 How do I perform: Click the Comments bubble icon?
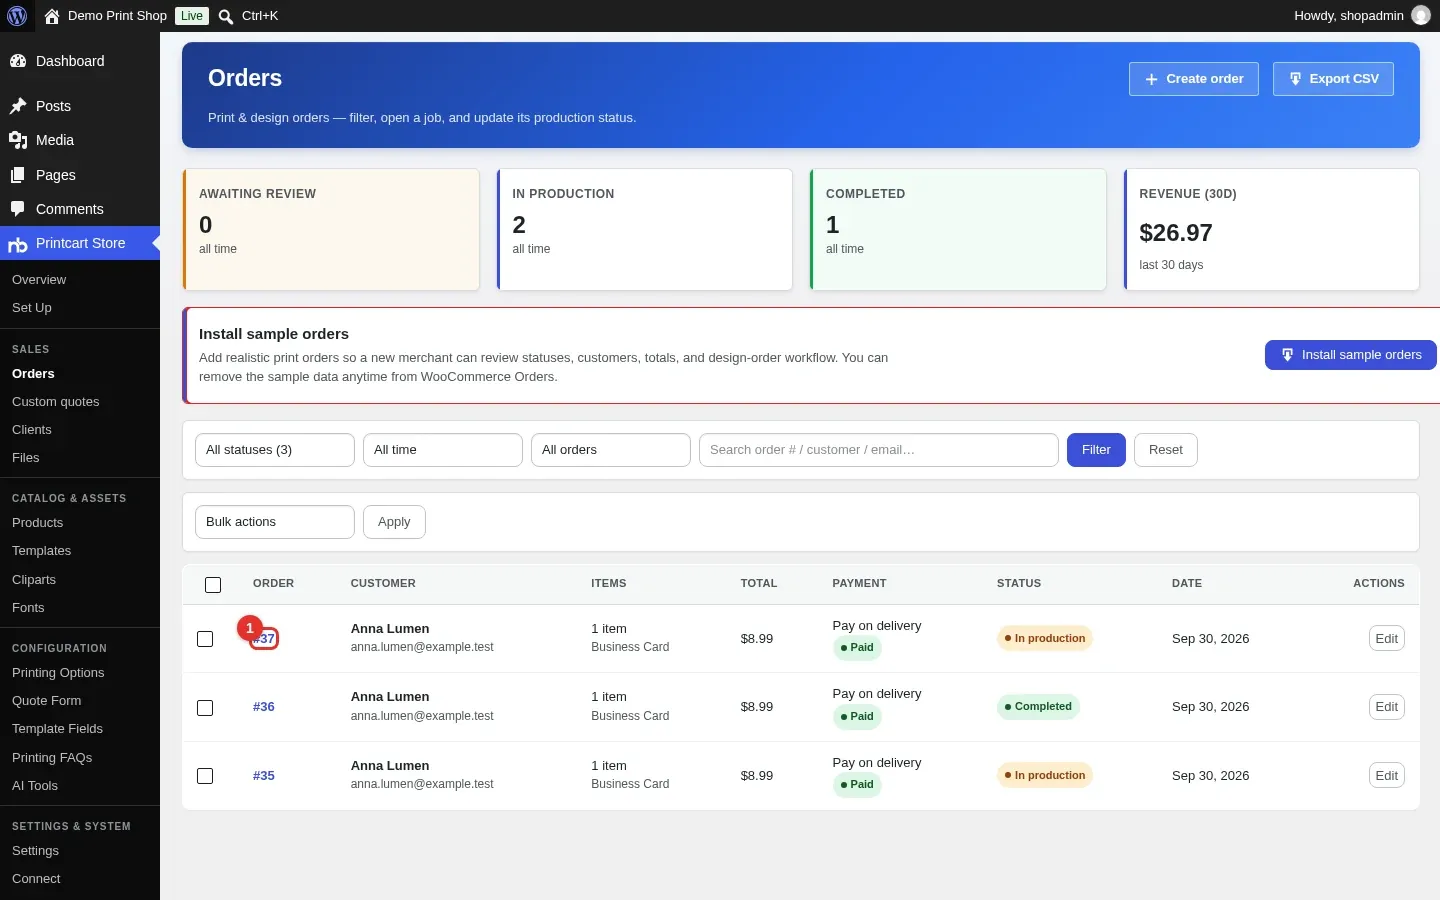pos(18,209)
